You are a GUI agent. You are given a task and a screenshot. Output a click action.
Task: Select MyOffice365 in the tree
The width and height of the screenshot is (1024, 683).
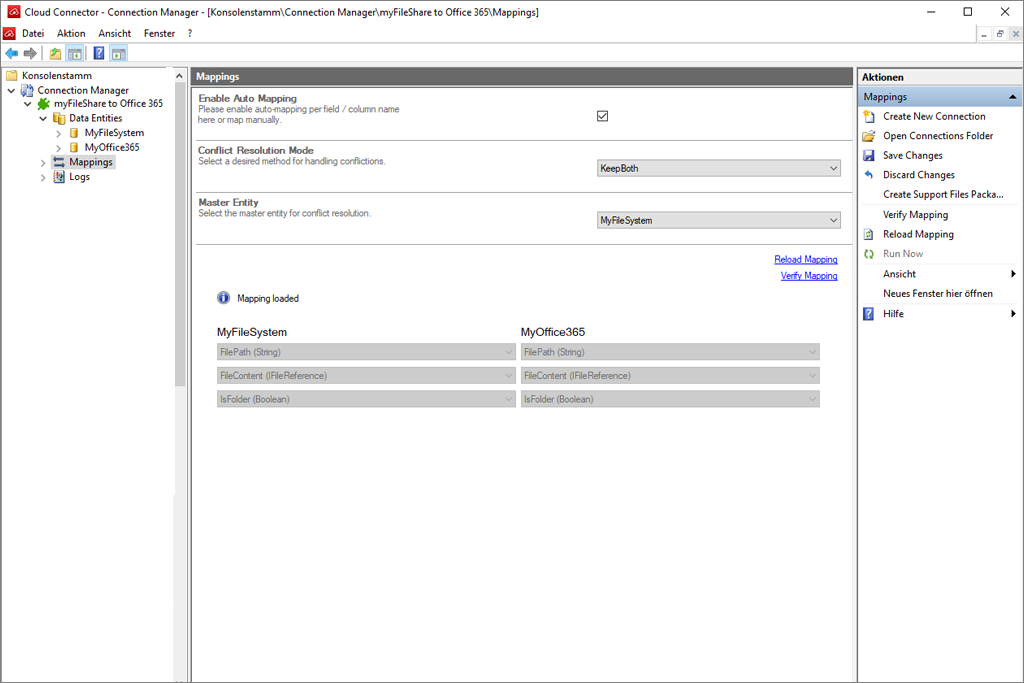pyautogui.click(x=111, y=147)
